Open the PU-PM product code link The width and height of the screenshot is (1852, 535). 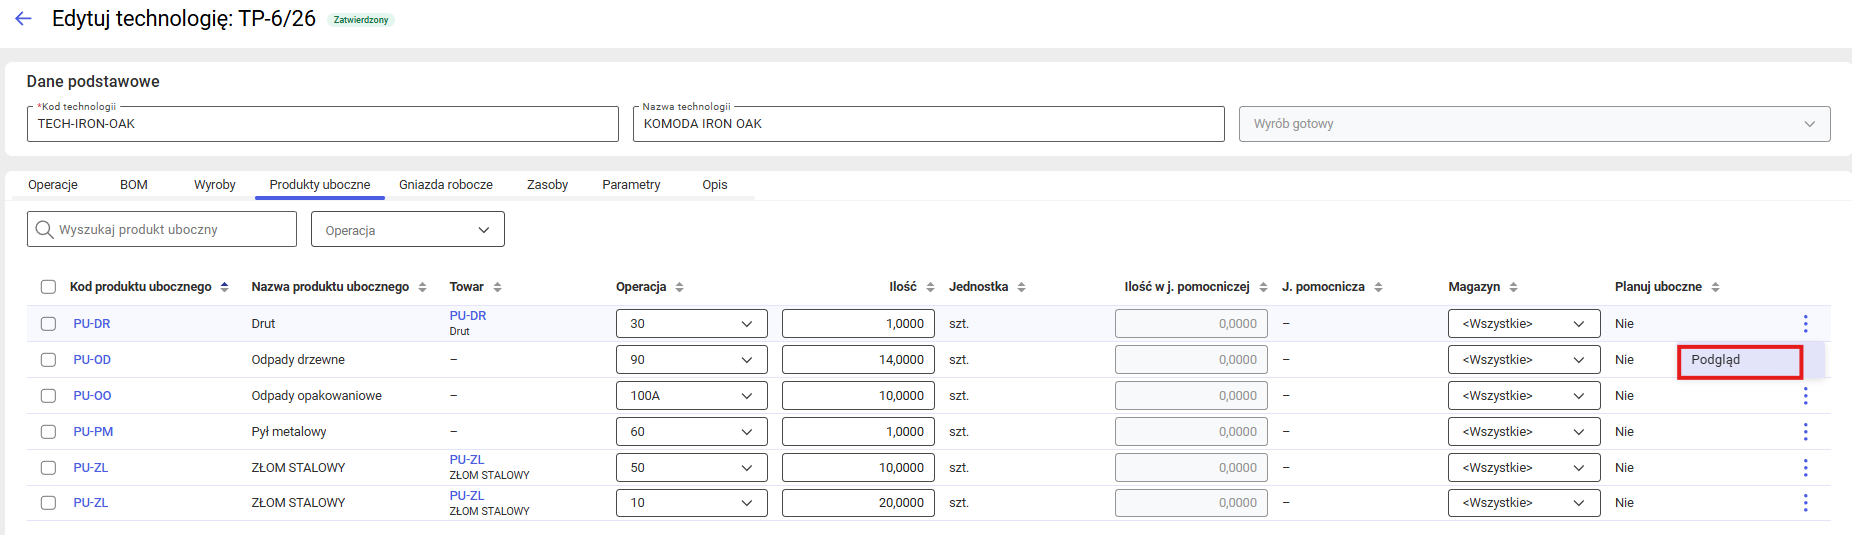pyautogui.click(x=93, y=432)
